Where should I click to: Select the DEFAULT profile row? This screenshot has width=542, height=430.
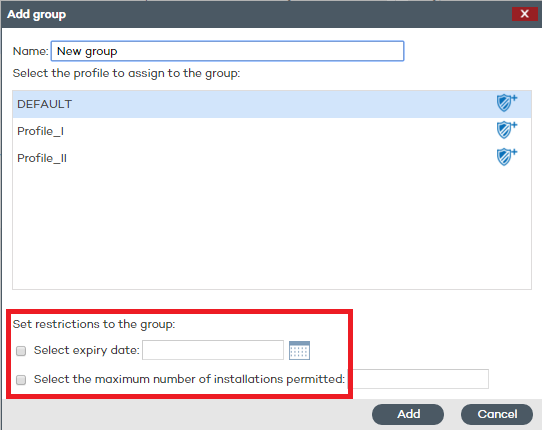point(272,104)
